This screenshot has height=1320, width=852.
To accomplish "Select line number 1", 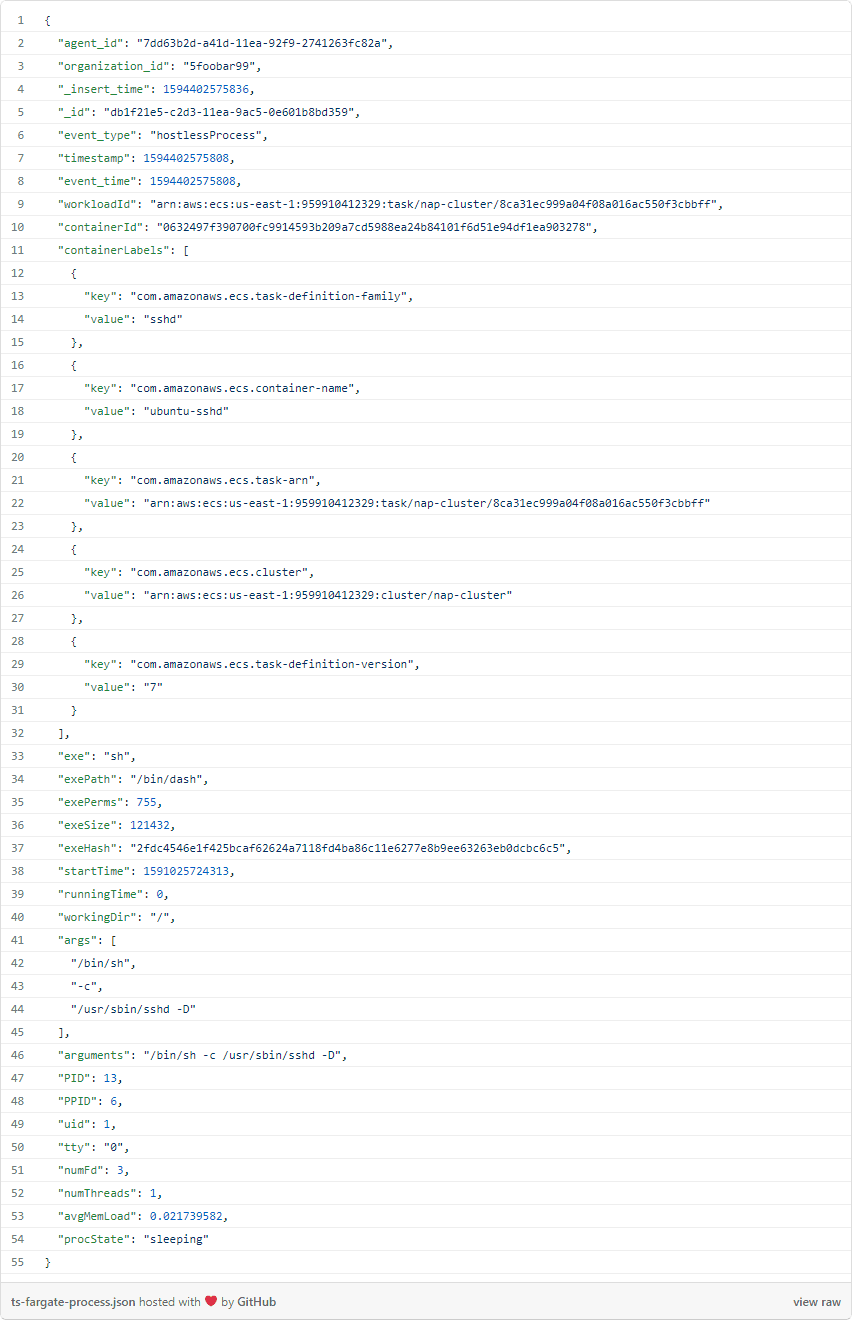I will coord(20,20).
